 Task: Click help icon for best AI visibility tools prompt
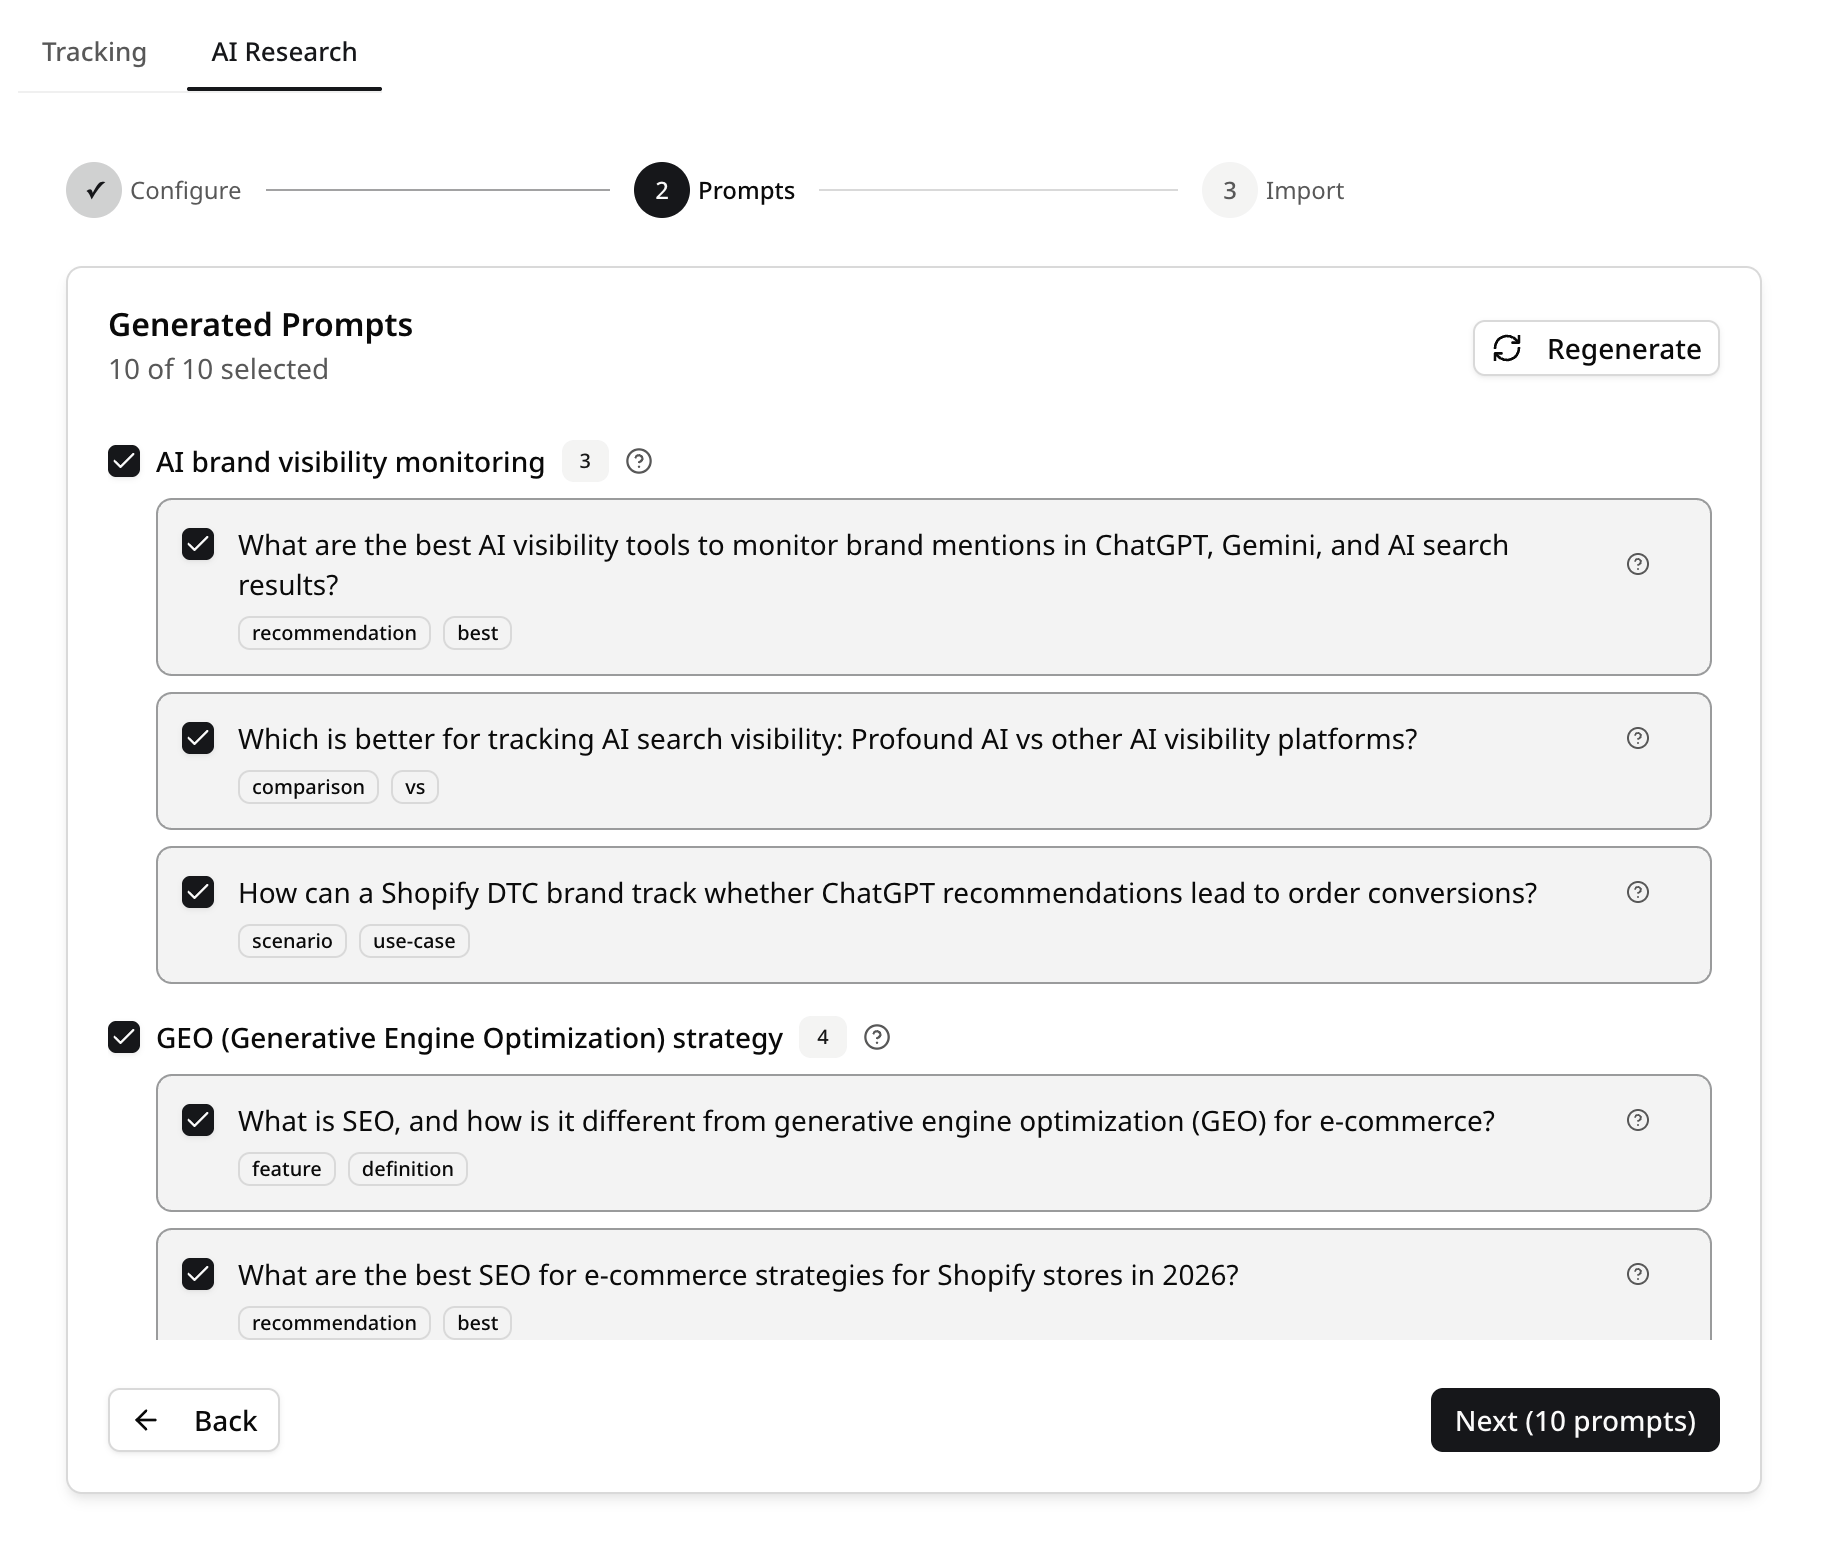(x=1637, y=564)
